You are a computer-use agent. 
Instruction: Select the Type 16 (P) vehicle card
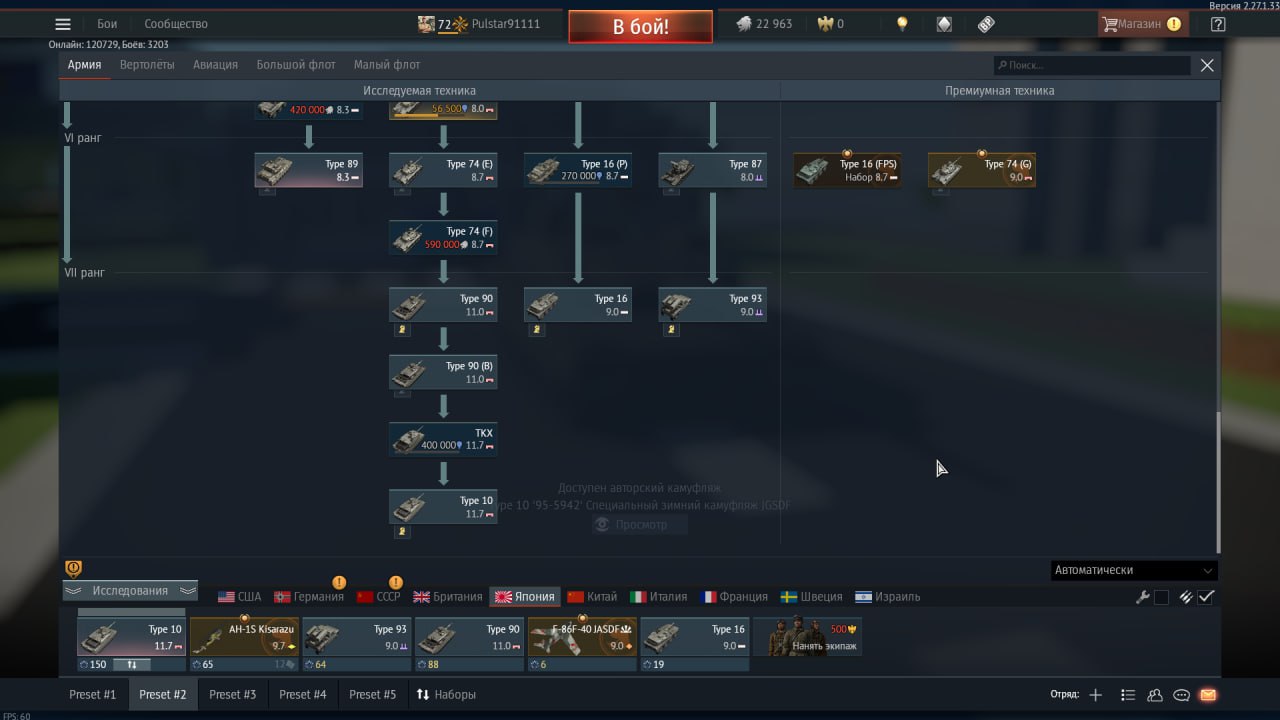coord(578,170)
